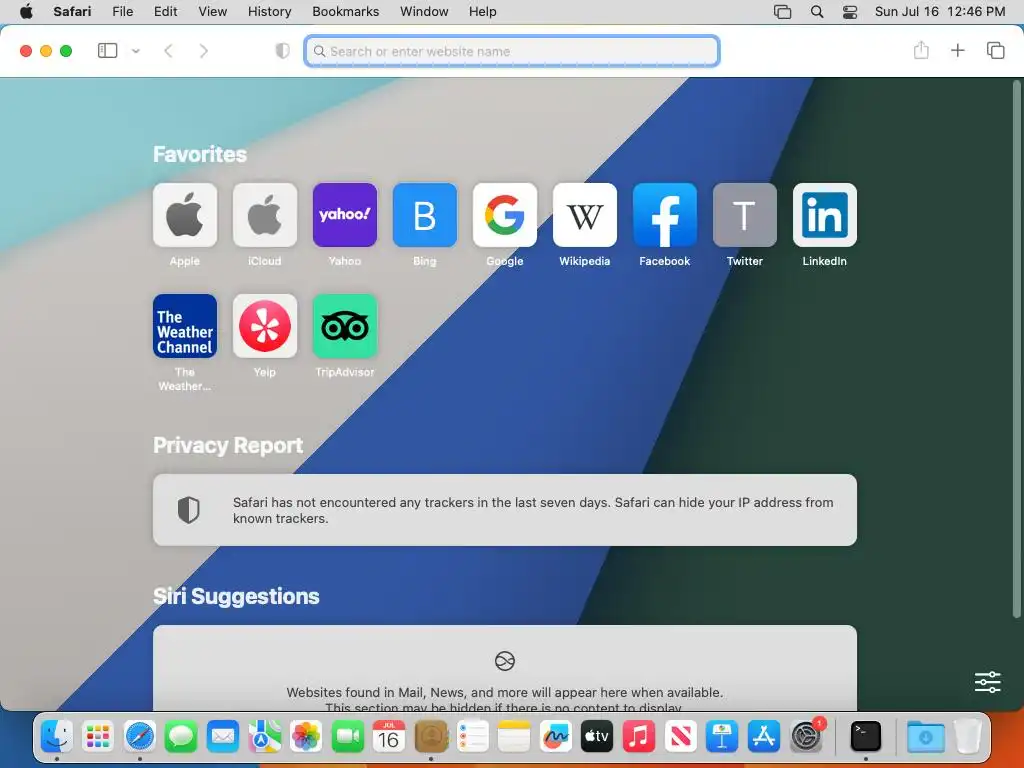Click the page's vertical scrollbar
Image resolution: width=1024 pixels, height=768 pixels.
click(x=1016, y=349)
